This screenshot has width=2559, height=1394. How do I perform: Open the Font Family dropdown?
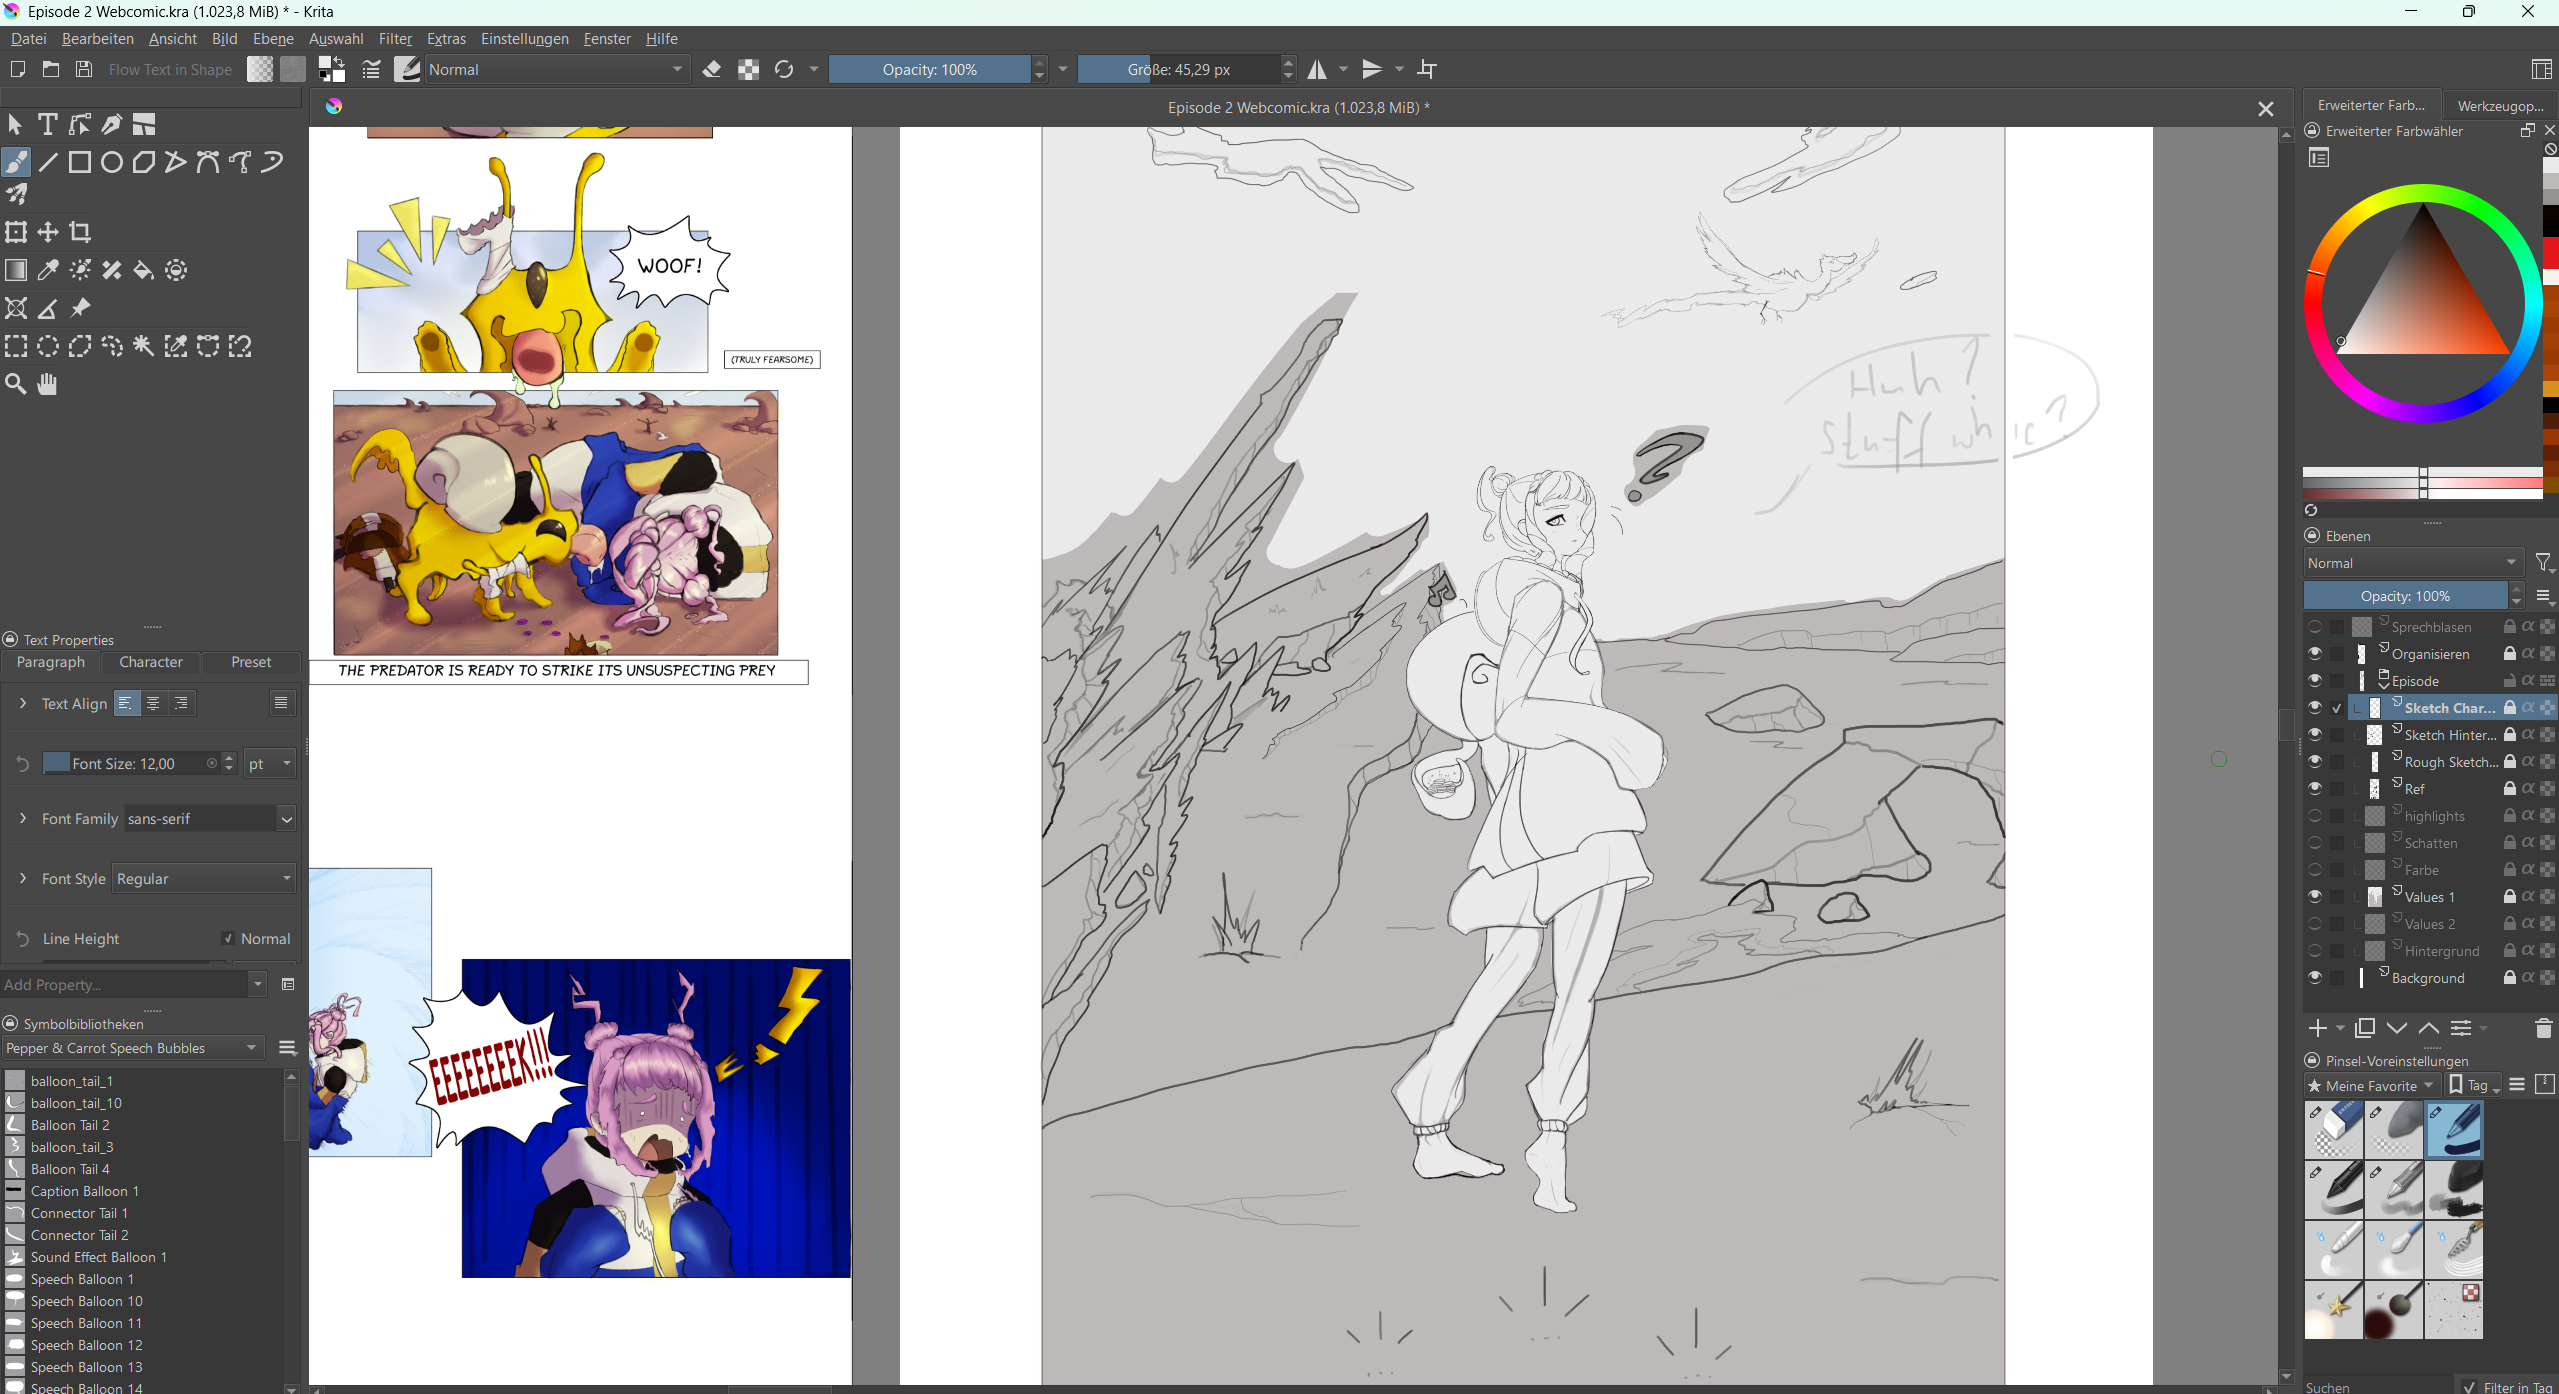point(286,819)
